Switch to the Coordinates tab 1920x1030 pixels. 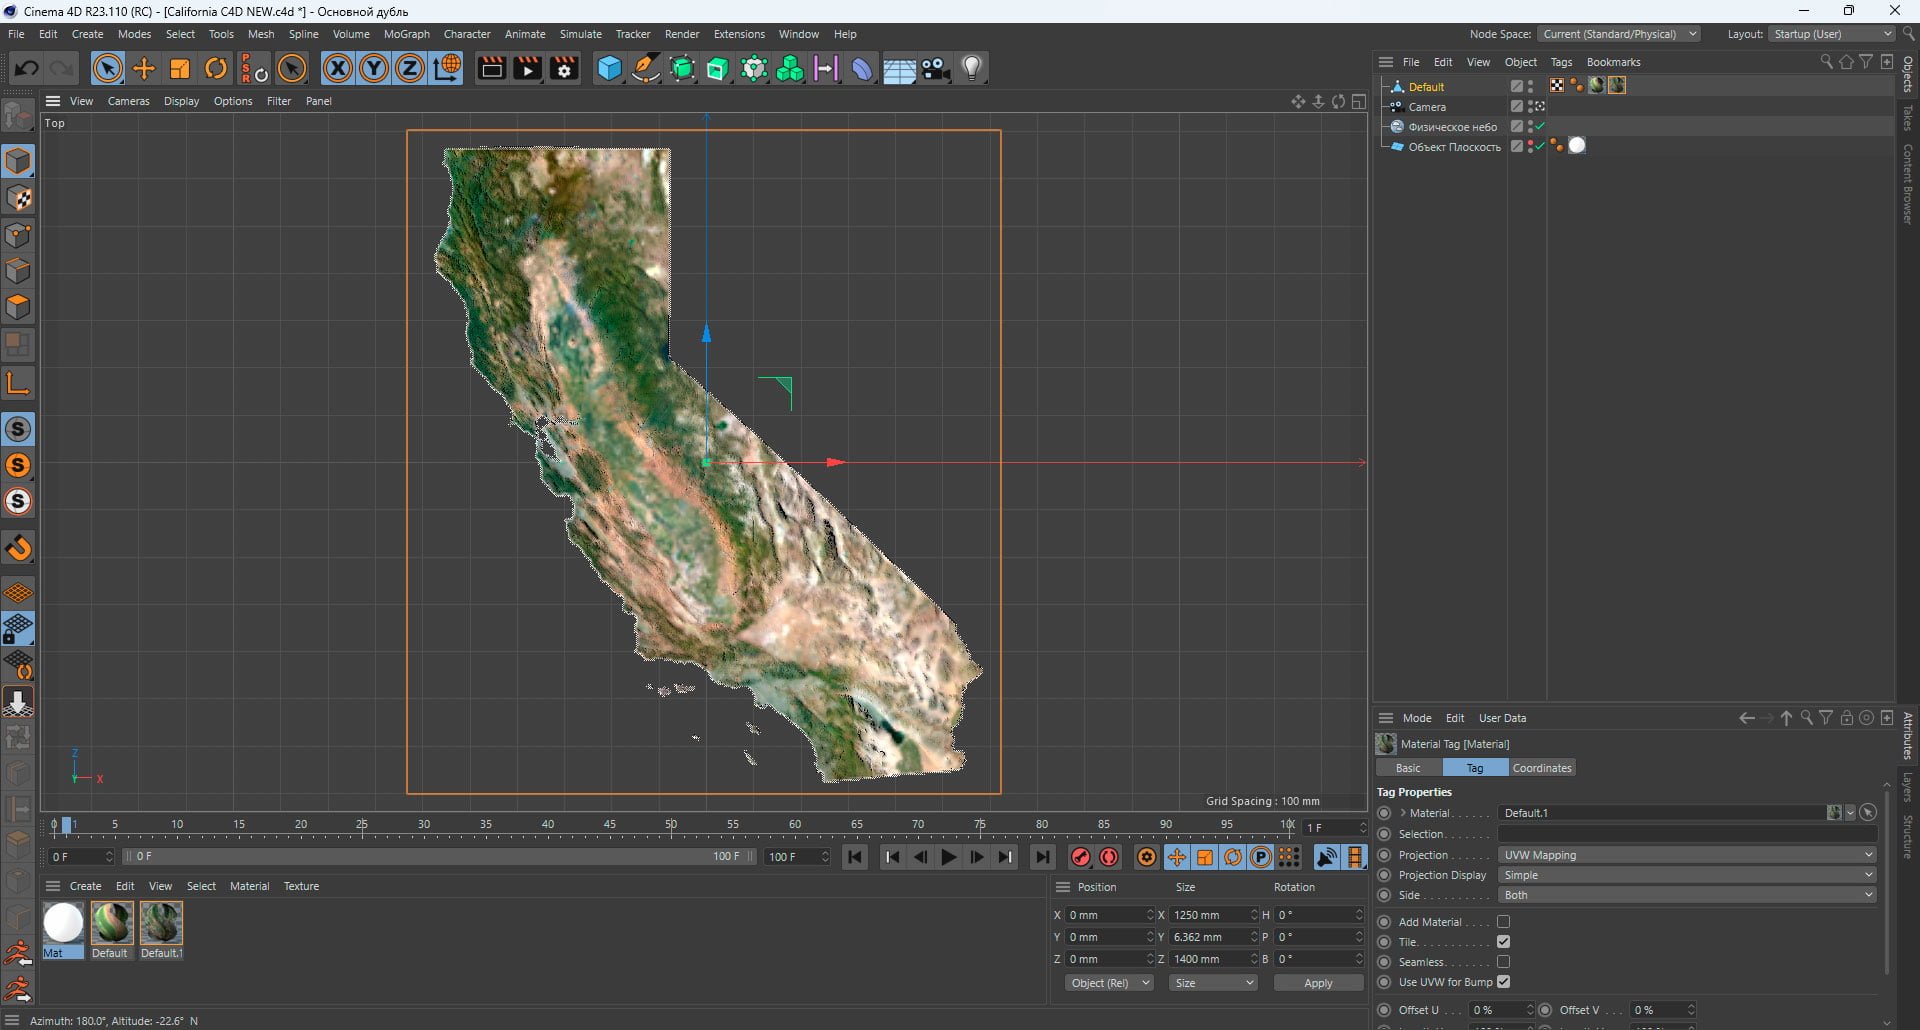[x=1542, y=768]
